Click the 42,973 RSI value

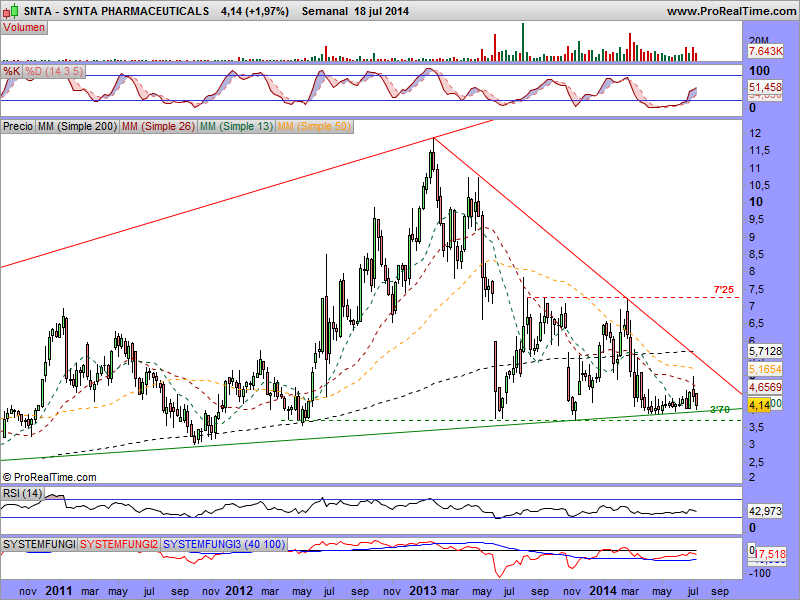765,511
